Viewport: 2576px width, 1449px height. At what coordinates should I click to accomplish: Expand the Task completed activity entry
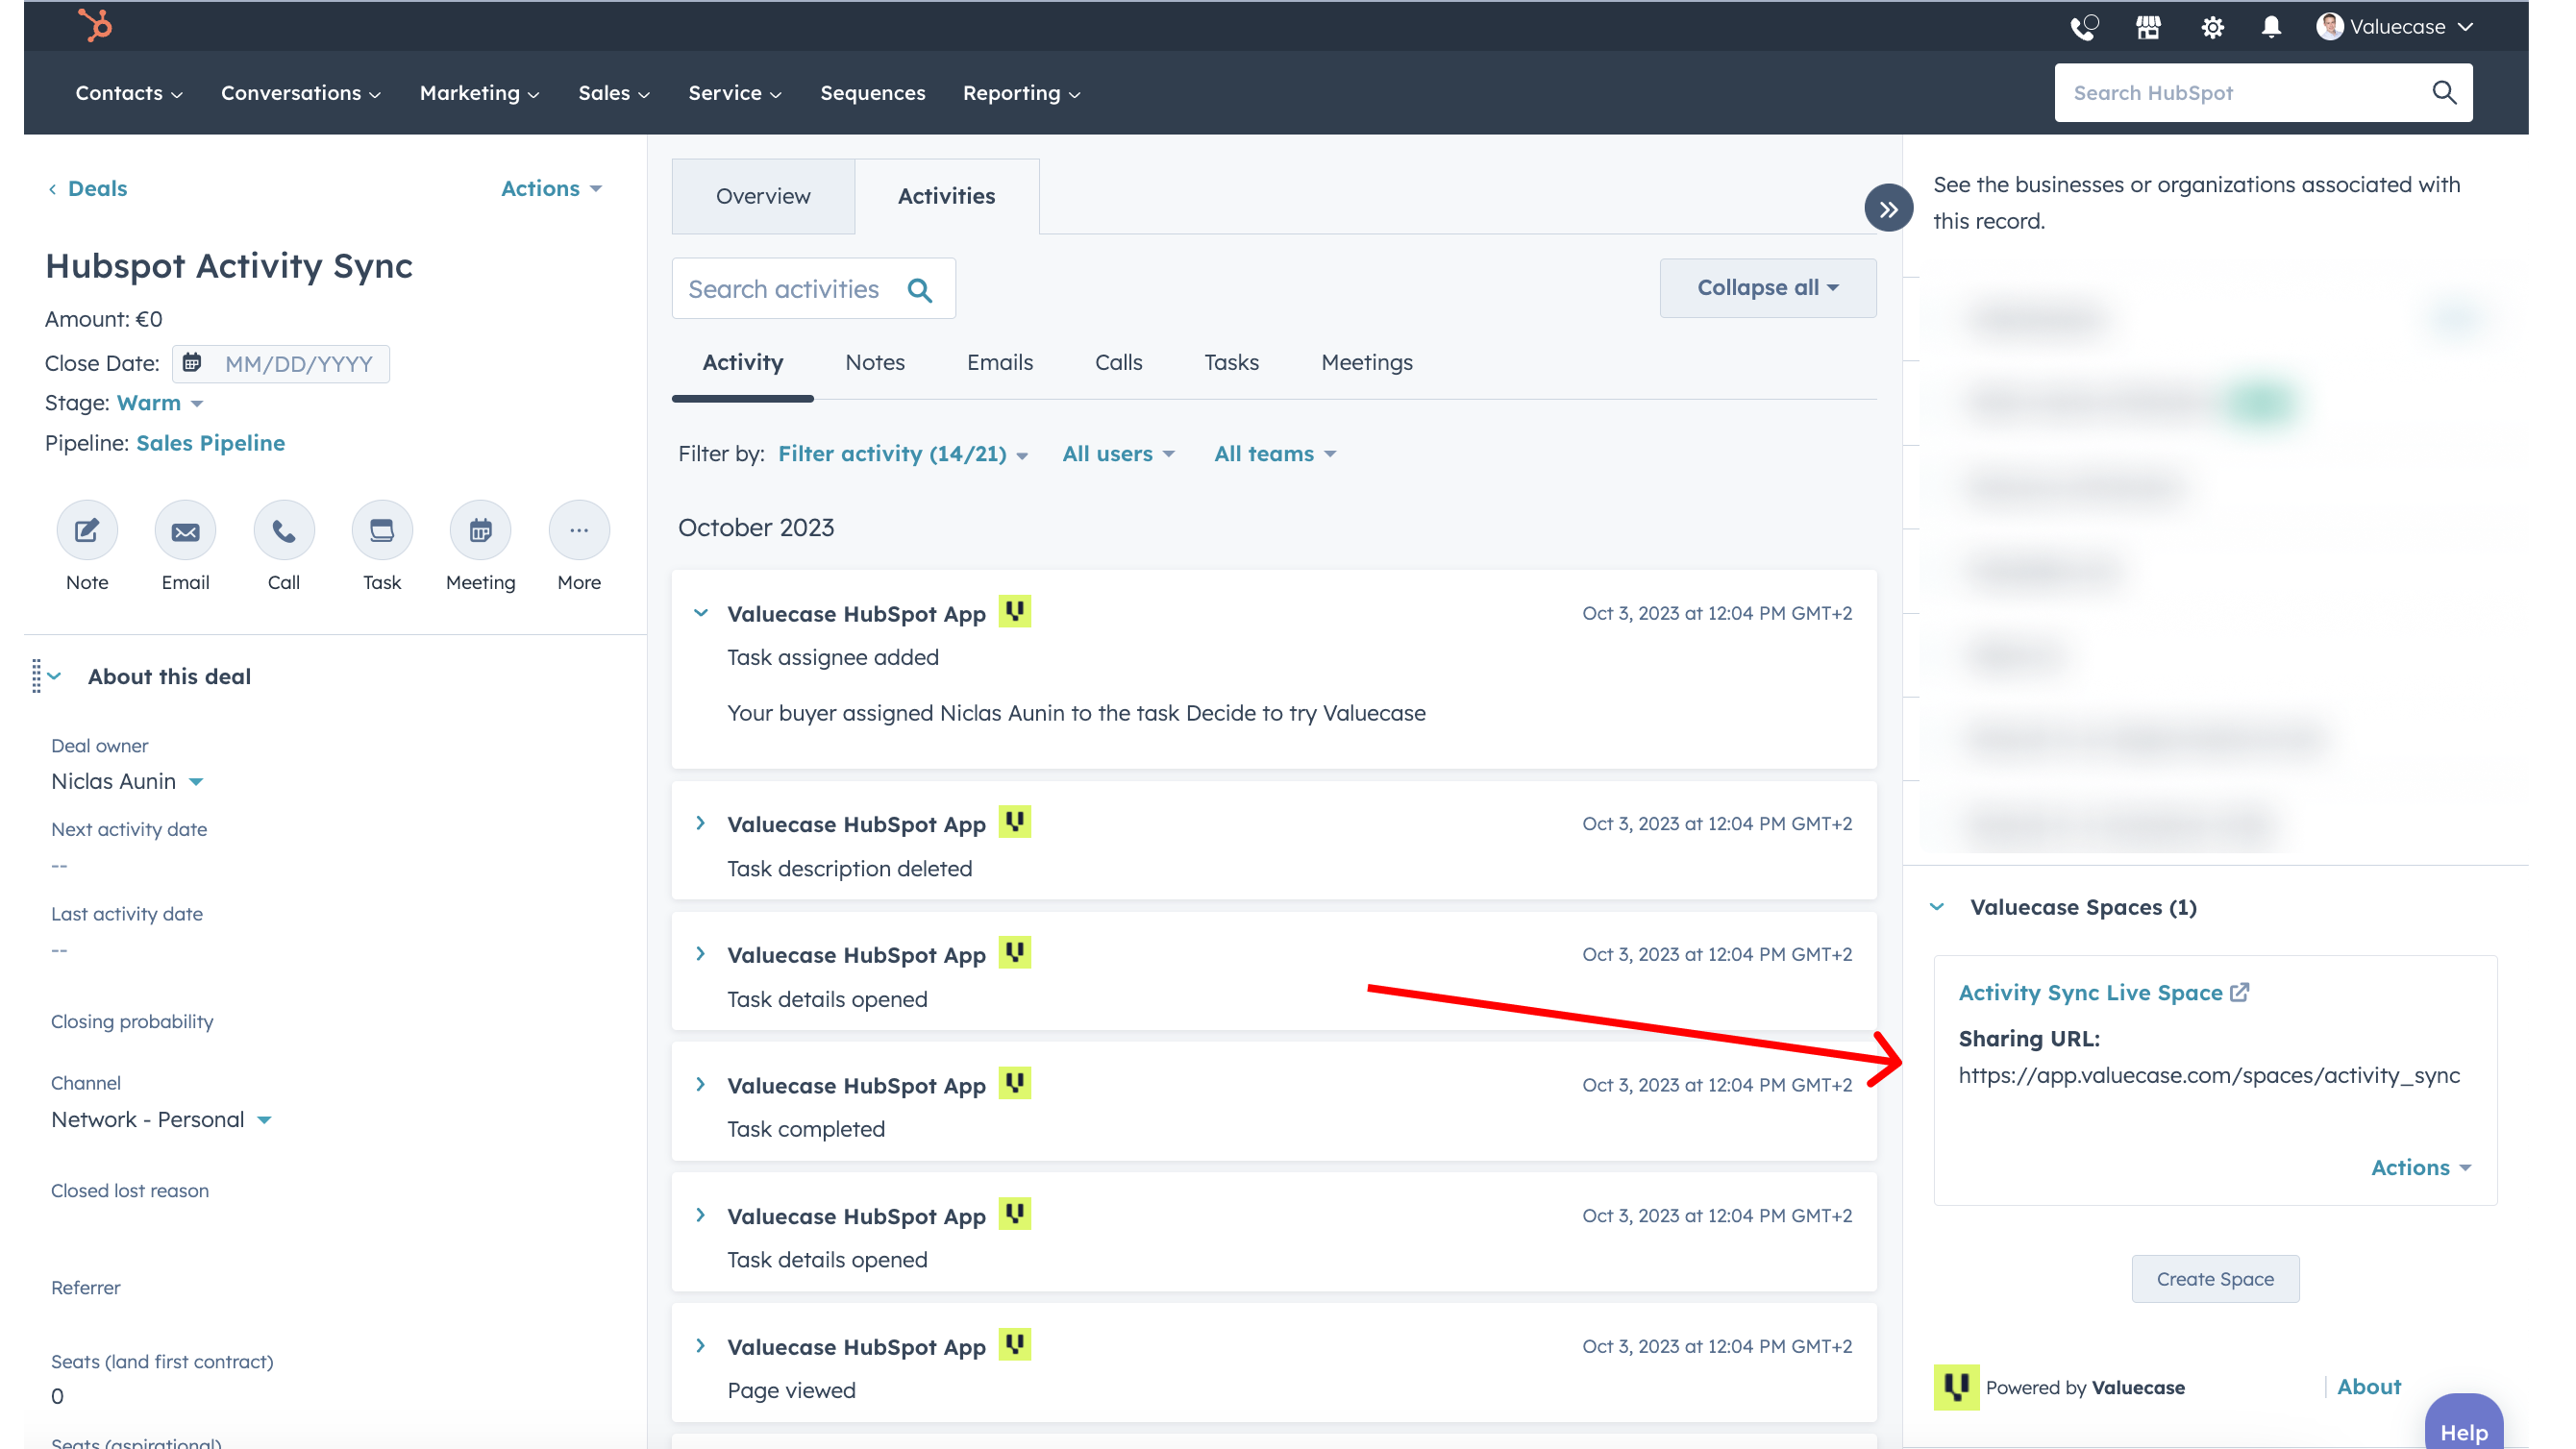point(701,1084)
